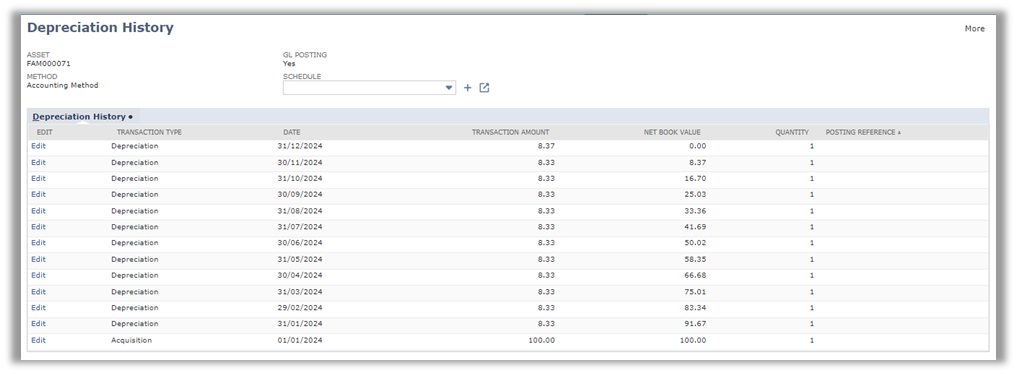Select the date 01/01/2024
1017x374 pixels.
tap(300, 340)
